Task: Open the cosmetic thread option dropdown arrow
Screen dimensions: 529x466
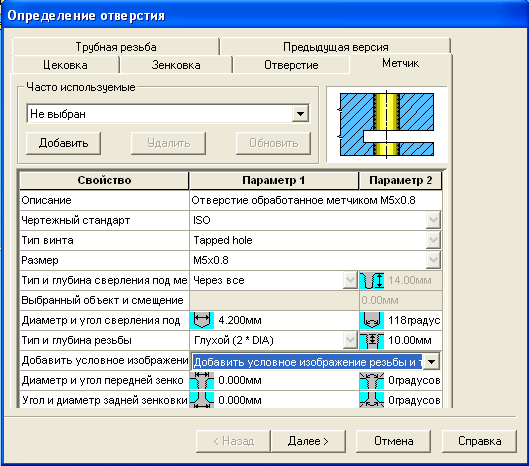Action: (x=431, y=362)
